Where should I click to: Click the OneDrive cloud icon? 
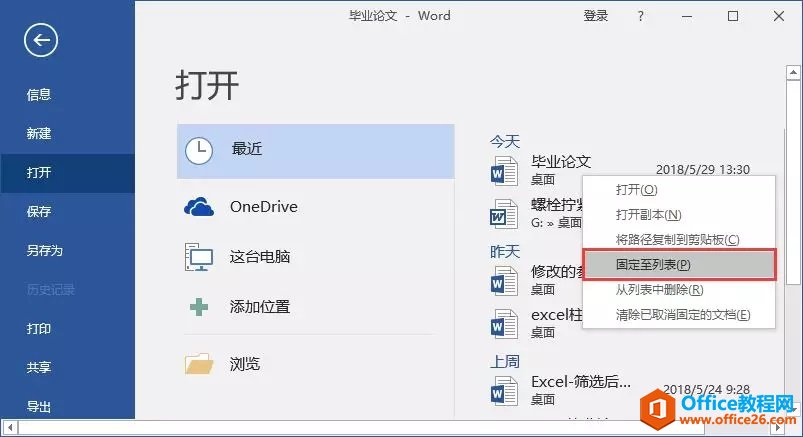tap(199, 206)
